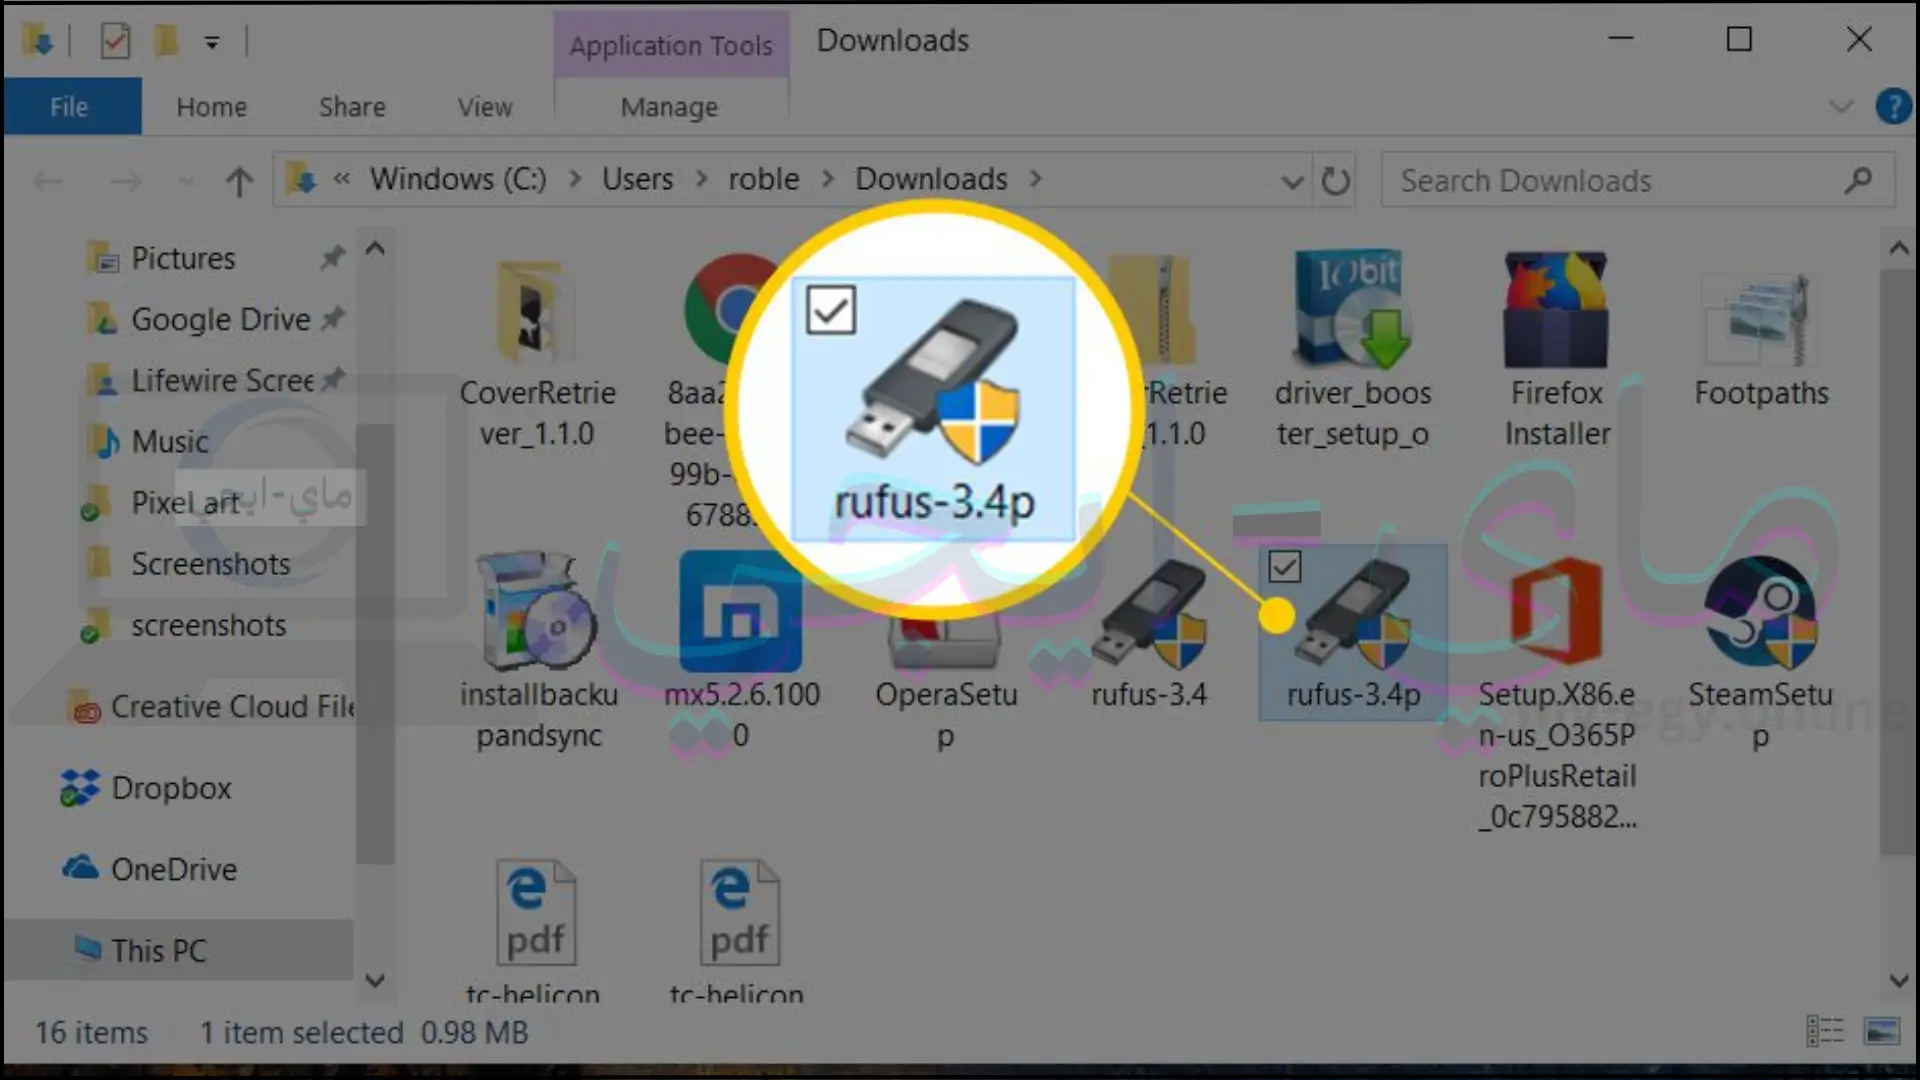Select the OperaSetup installer icon
The width and height of the screenshot is (1920, 1080).
(944, 640)
